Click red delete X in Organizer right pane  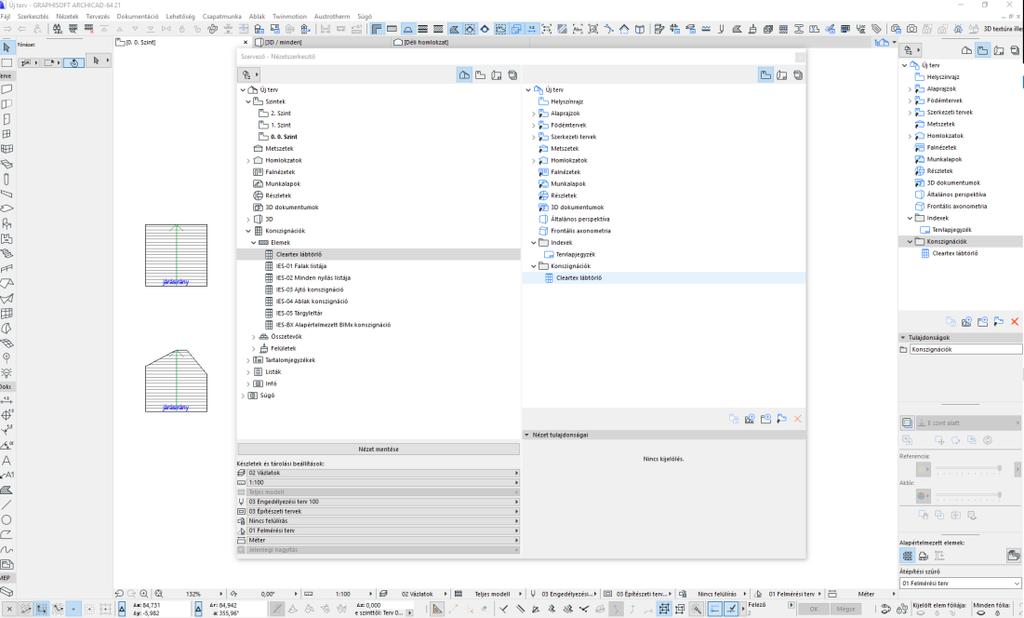point(797,419)
